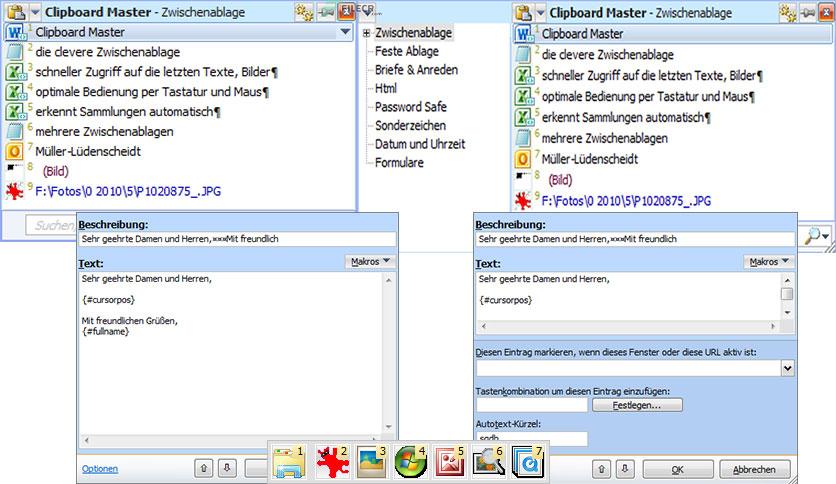Click the Optionen link
Viewport: 836px width, 484px height.
pyautogui.click(x=100, y=469)
